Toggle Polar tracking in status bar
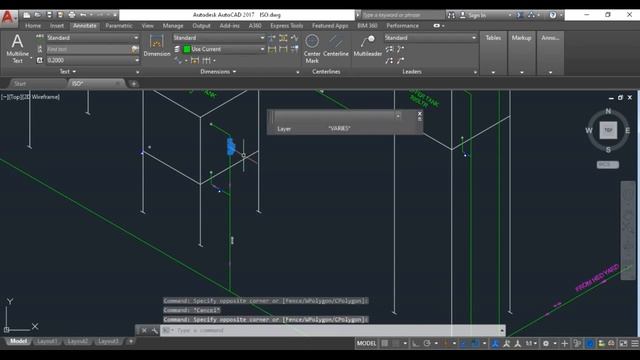Image resolution: width=640 pixels, height=360 pixels. [427, 344]
